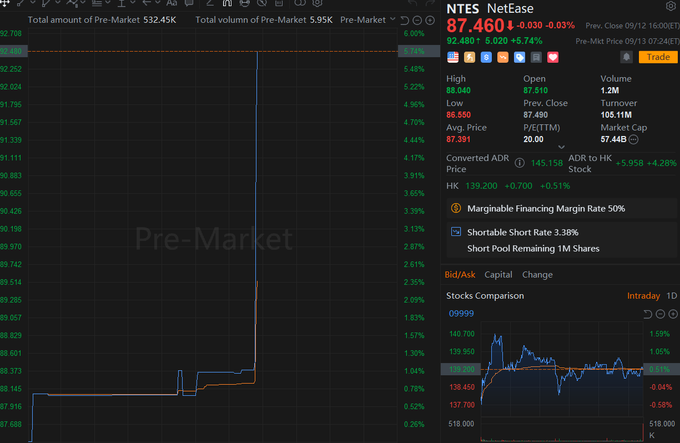Open the 09999 stock link
680x443 pixels.
(461, 313)
